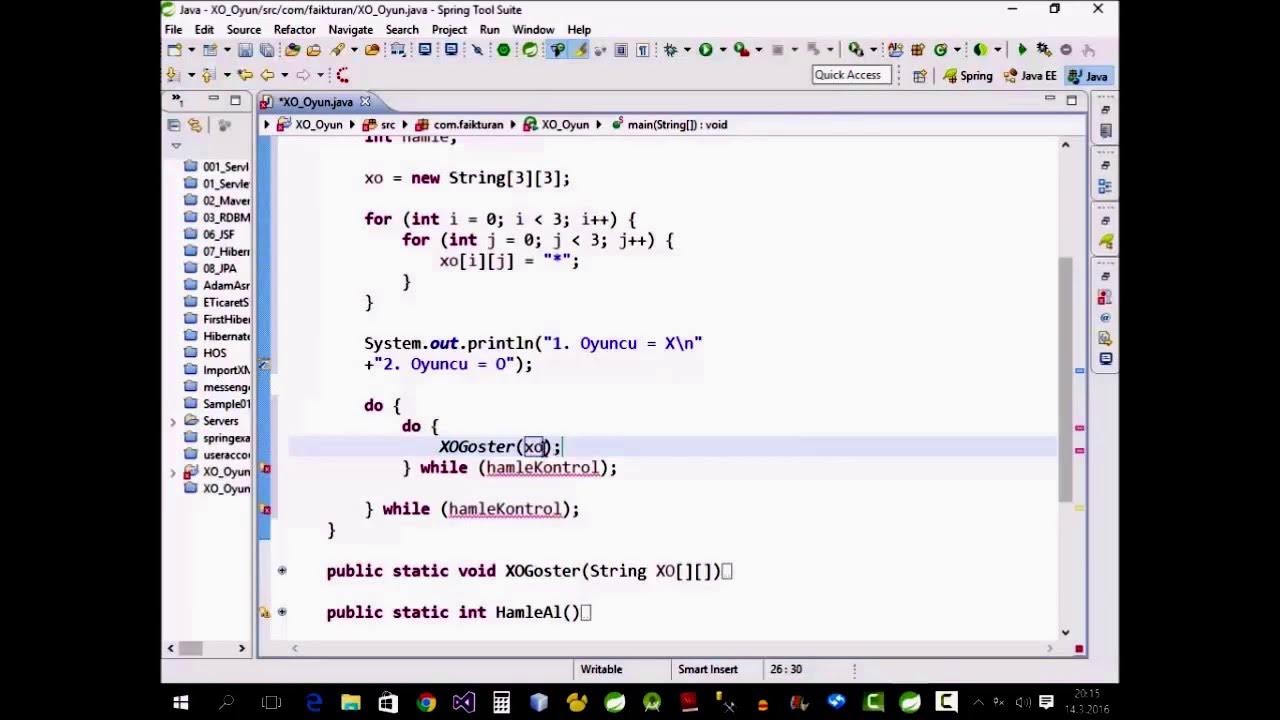Click Collapse All in Package Explorer
The width and height of the screenshot is (1280, 720).
[x=173, y=125]
